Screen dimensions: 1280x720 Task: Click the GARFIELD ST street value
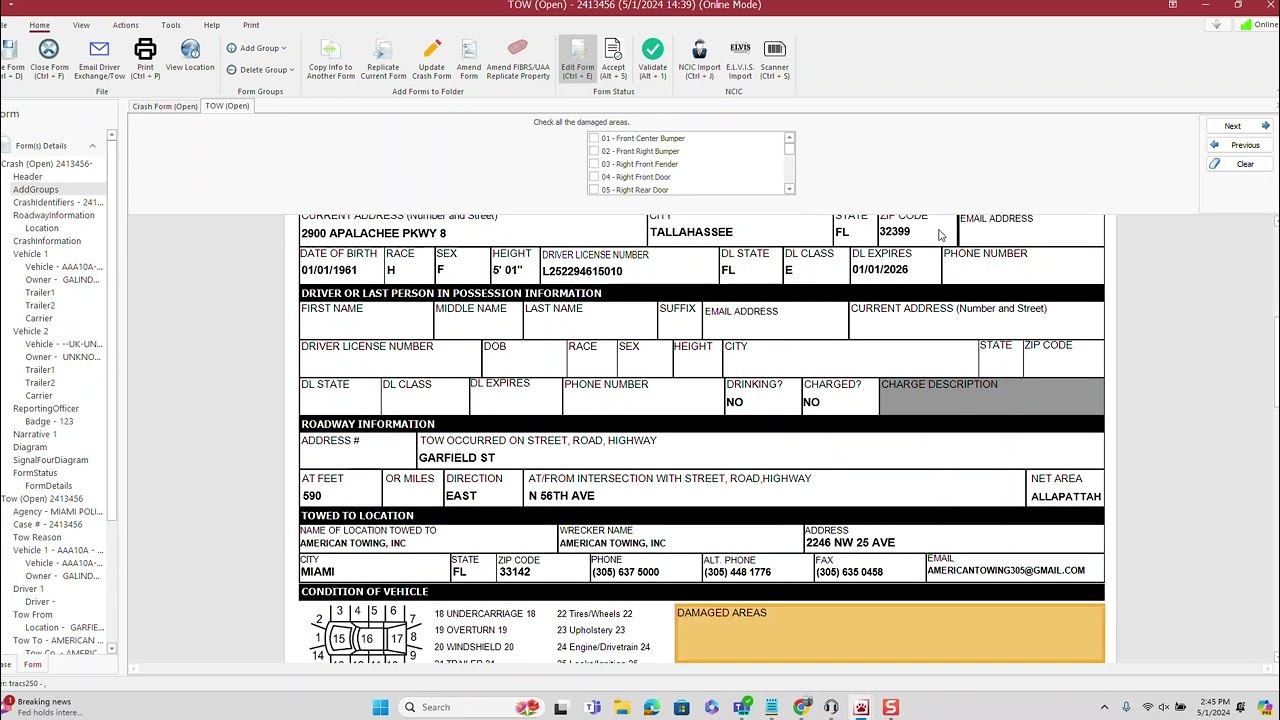tap(457, 458)
